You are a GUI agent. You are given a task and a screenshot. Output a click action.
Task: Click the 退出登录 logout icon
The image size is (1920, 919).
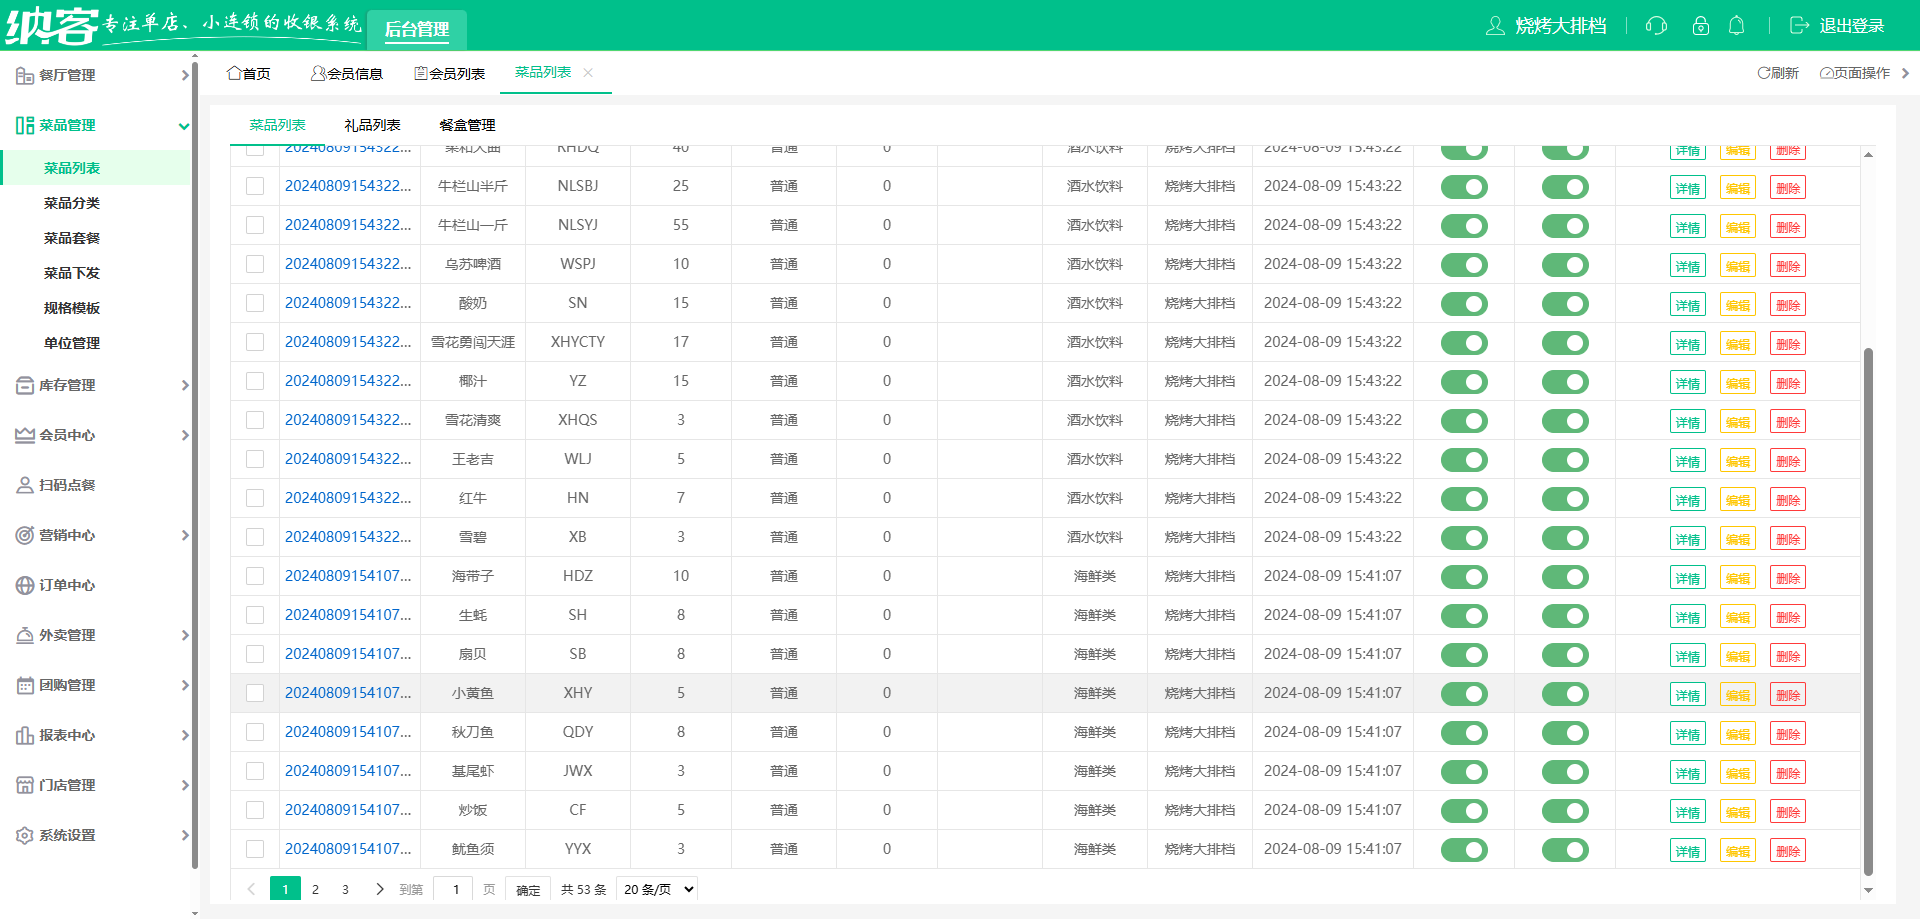[1799, 26]
